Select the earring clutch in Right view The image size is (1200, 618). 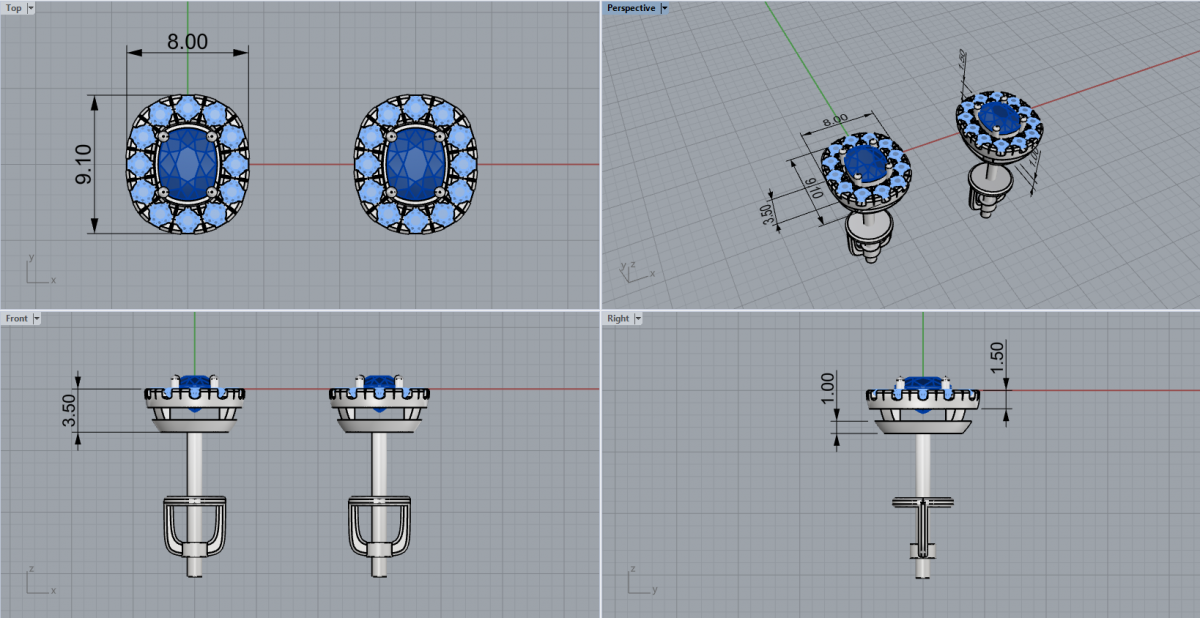[923, 528]
